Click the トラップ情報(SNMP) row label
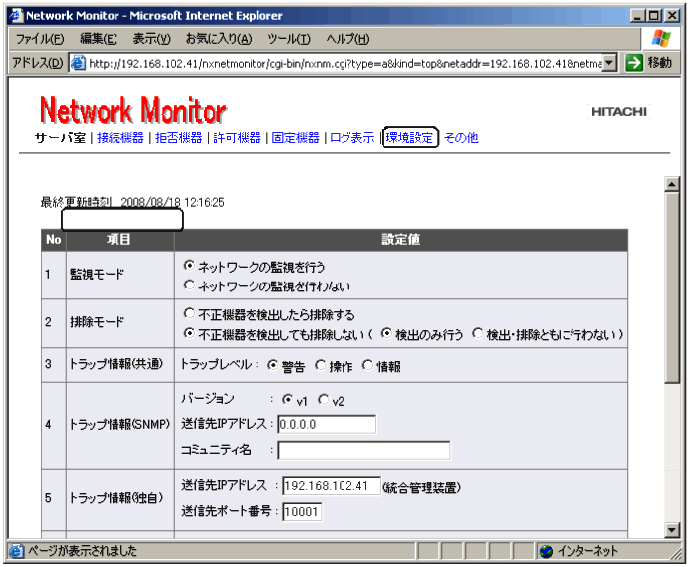The width and height of the screenshot is (688, 567). pyautogui.click(x=120, y=424)
